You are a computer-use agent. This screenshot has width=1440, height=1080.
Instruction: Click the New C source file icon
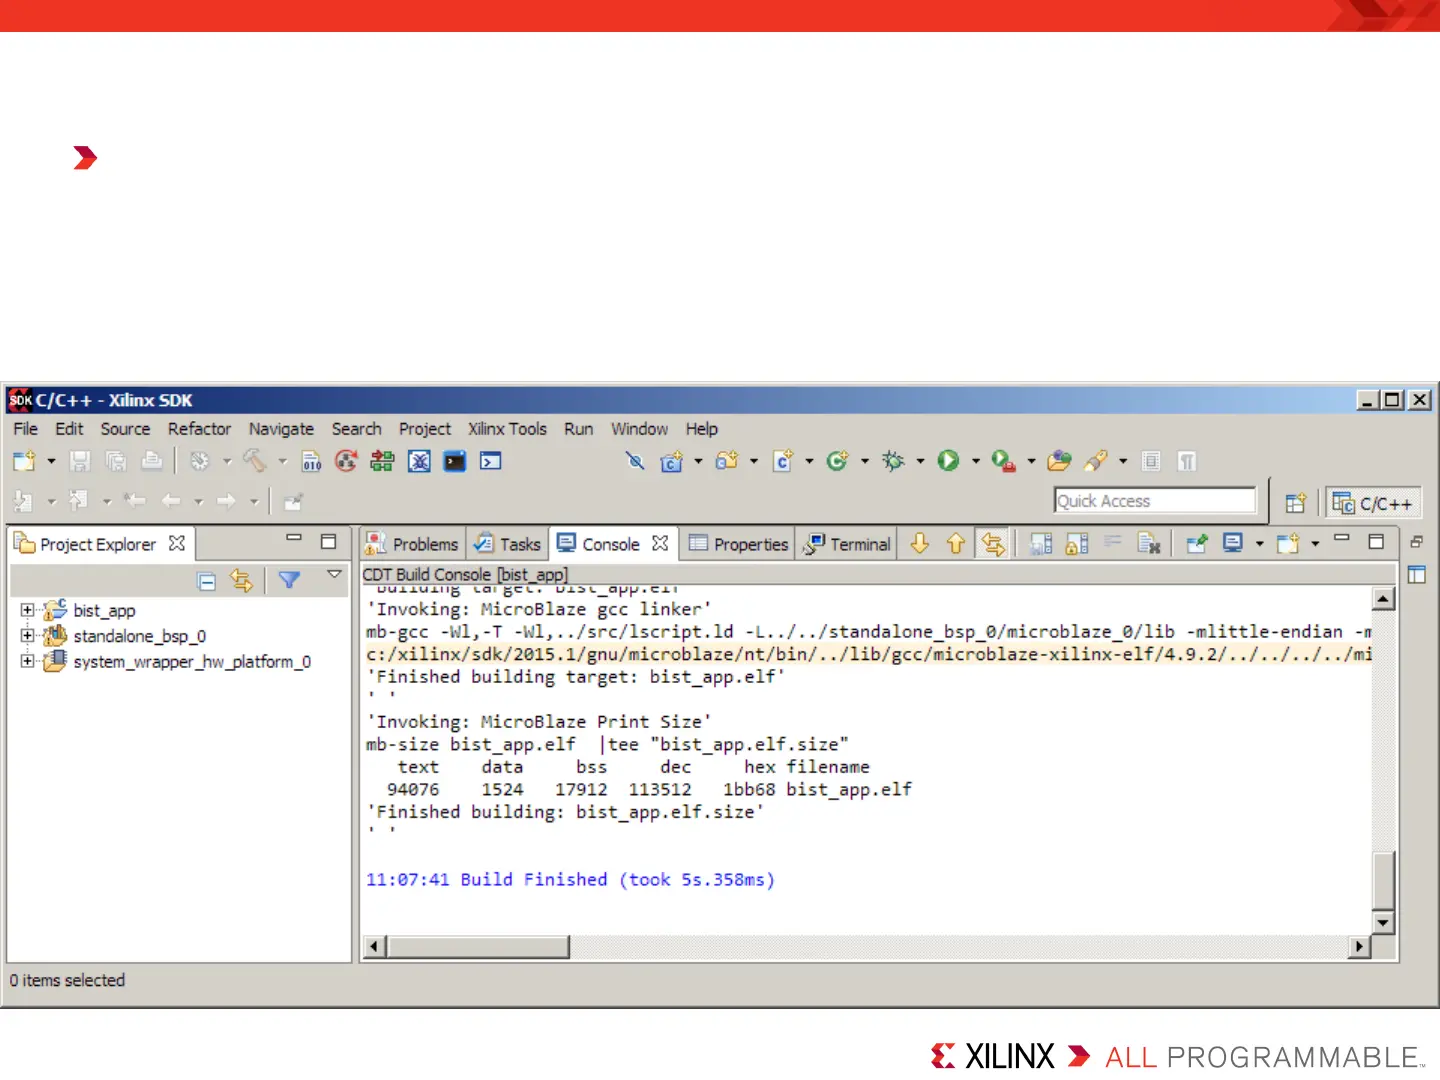[783, 461]
